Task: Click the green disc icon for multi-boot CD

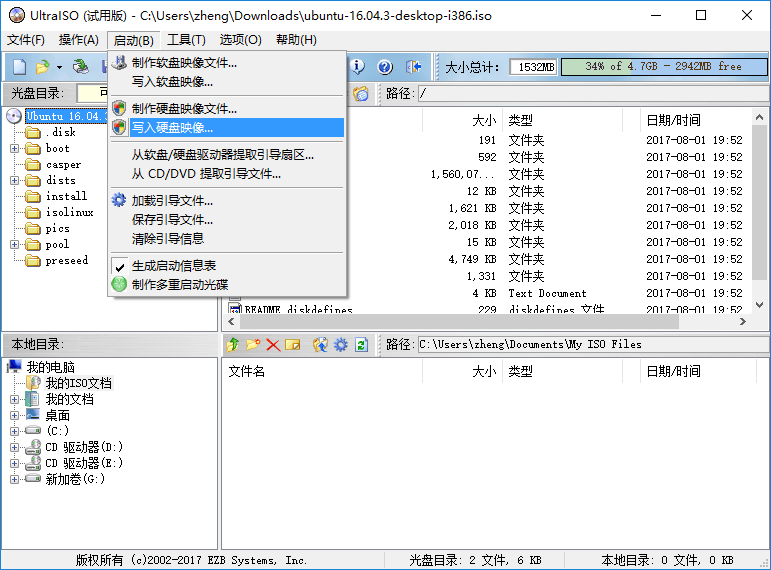Action: (x=119, y=284)
